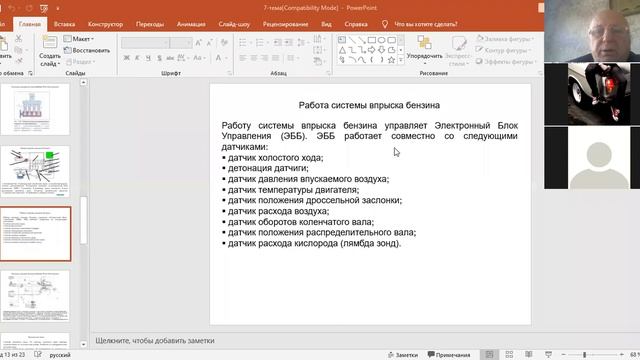Screen dimensions: 640x360
Task: Center text in paragraph group
Action: tap(254, 58)
